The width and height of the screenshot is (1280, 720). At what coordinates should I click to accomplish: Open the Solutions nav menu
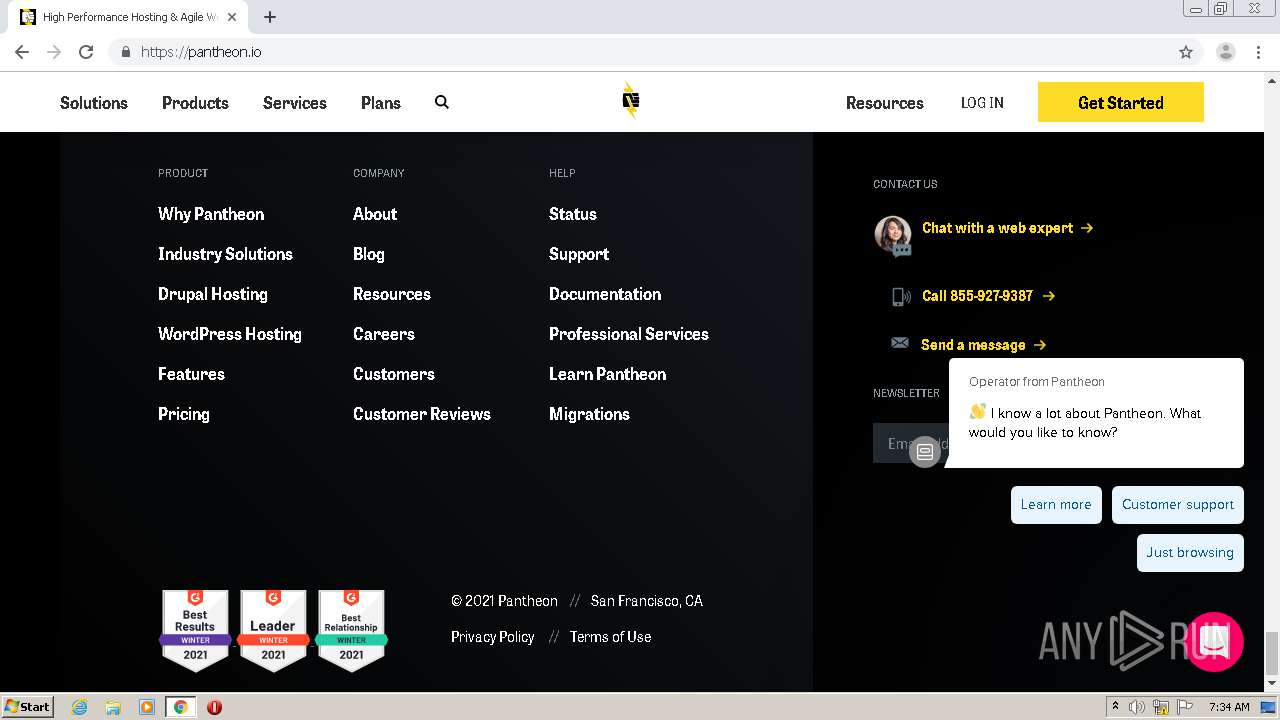click(x=94, y=102)
